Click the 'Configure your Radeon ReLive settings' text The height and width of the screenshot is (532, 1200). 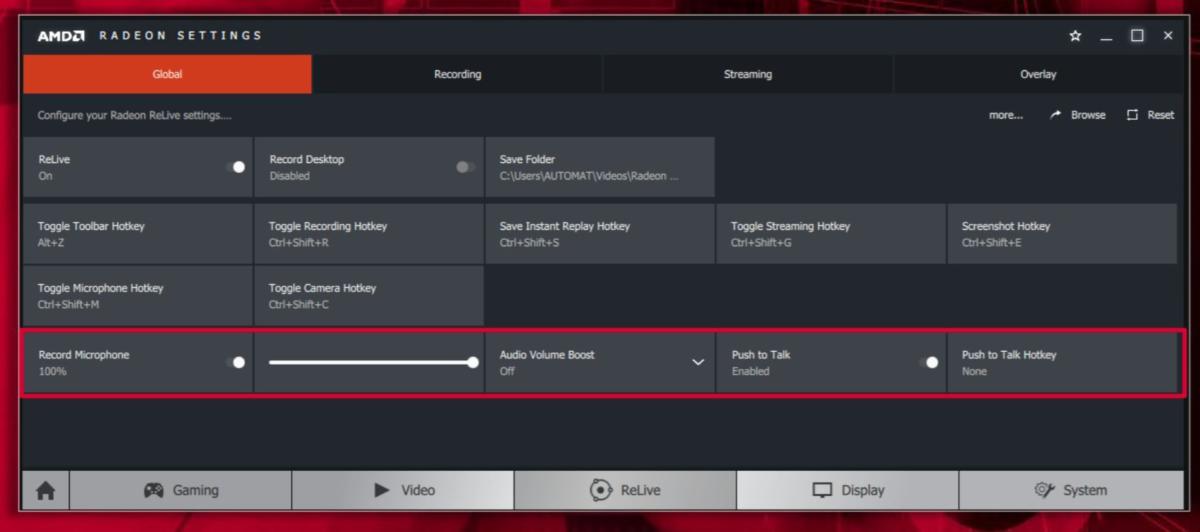point(134,115)
